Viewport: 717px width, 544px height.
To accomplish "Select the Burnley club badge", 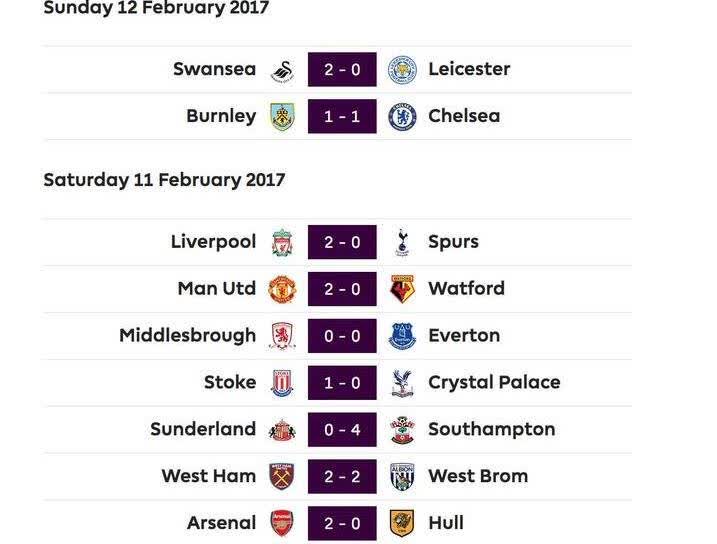I will click(282, 117).
